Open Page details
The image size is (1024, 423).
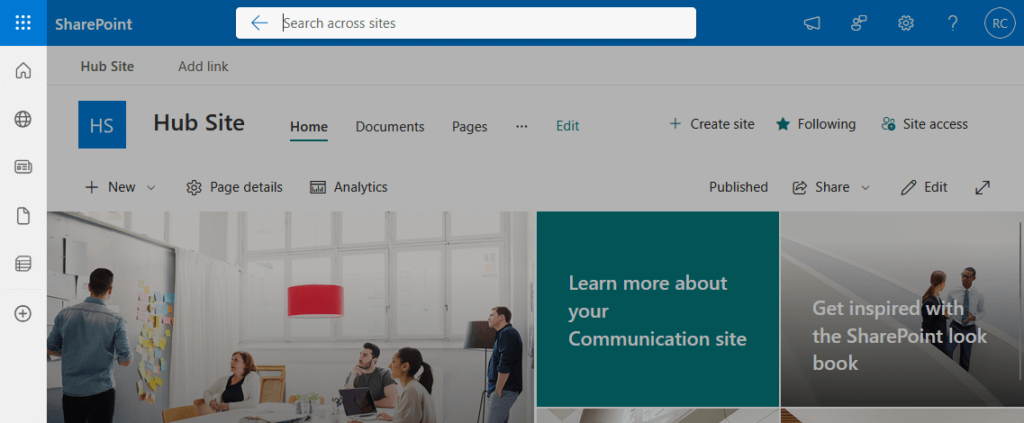234,187
